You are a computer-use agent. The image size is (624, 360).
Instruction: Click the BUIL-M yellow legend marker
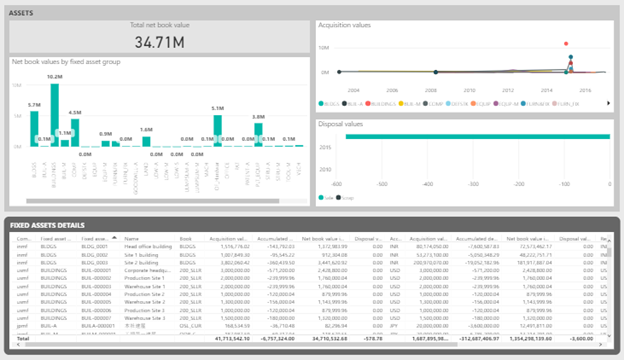tap(401, 103)
